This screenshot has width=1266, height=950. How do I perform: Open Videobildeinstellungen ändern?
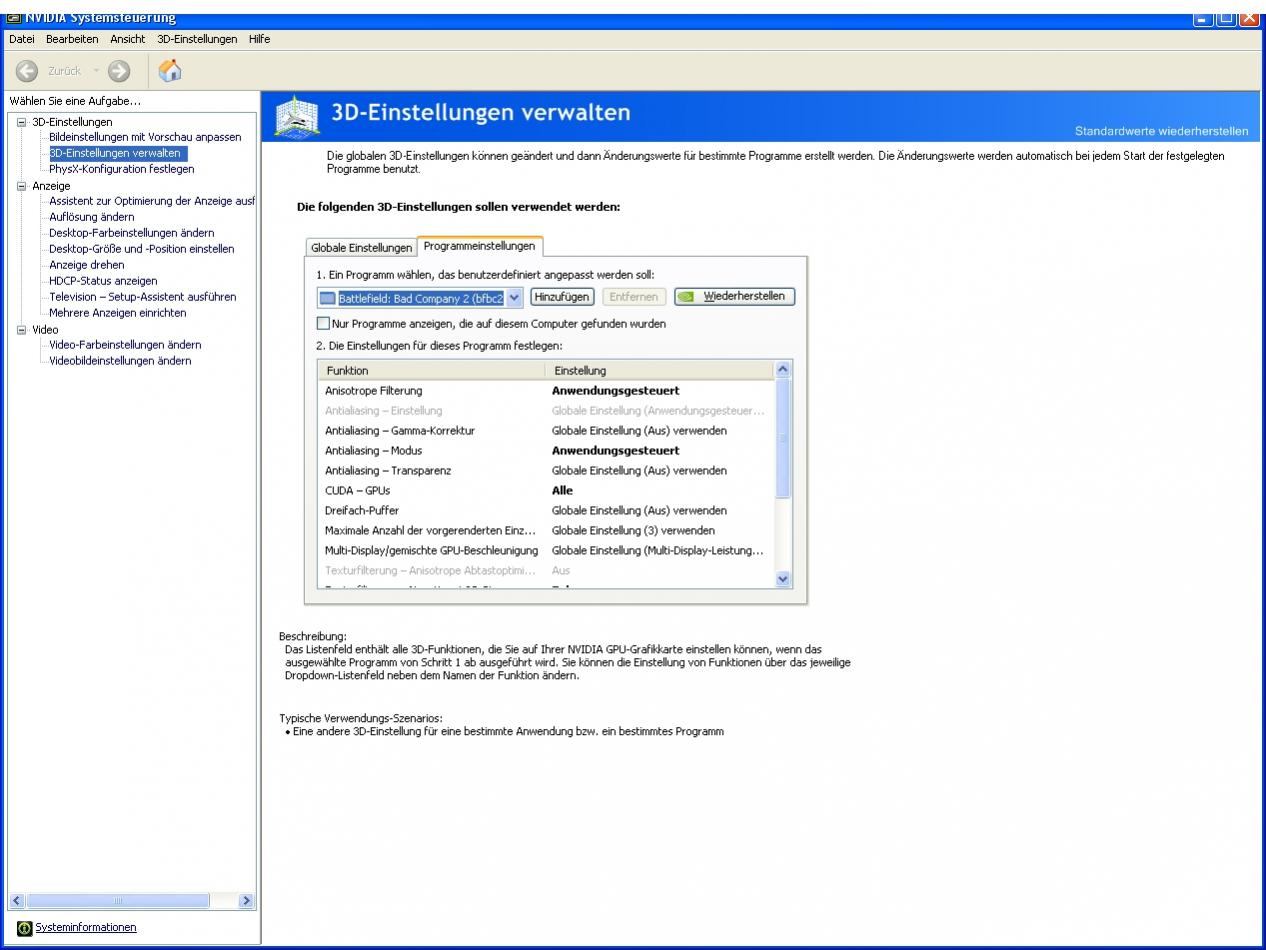120,361
